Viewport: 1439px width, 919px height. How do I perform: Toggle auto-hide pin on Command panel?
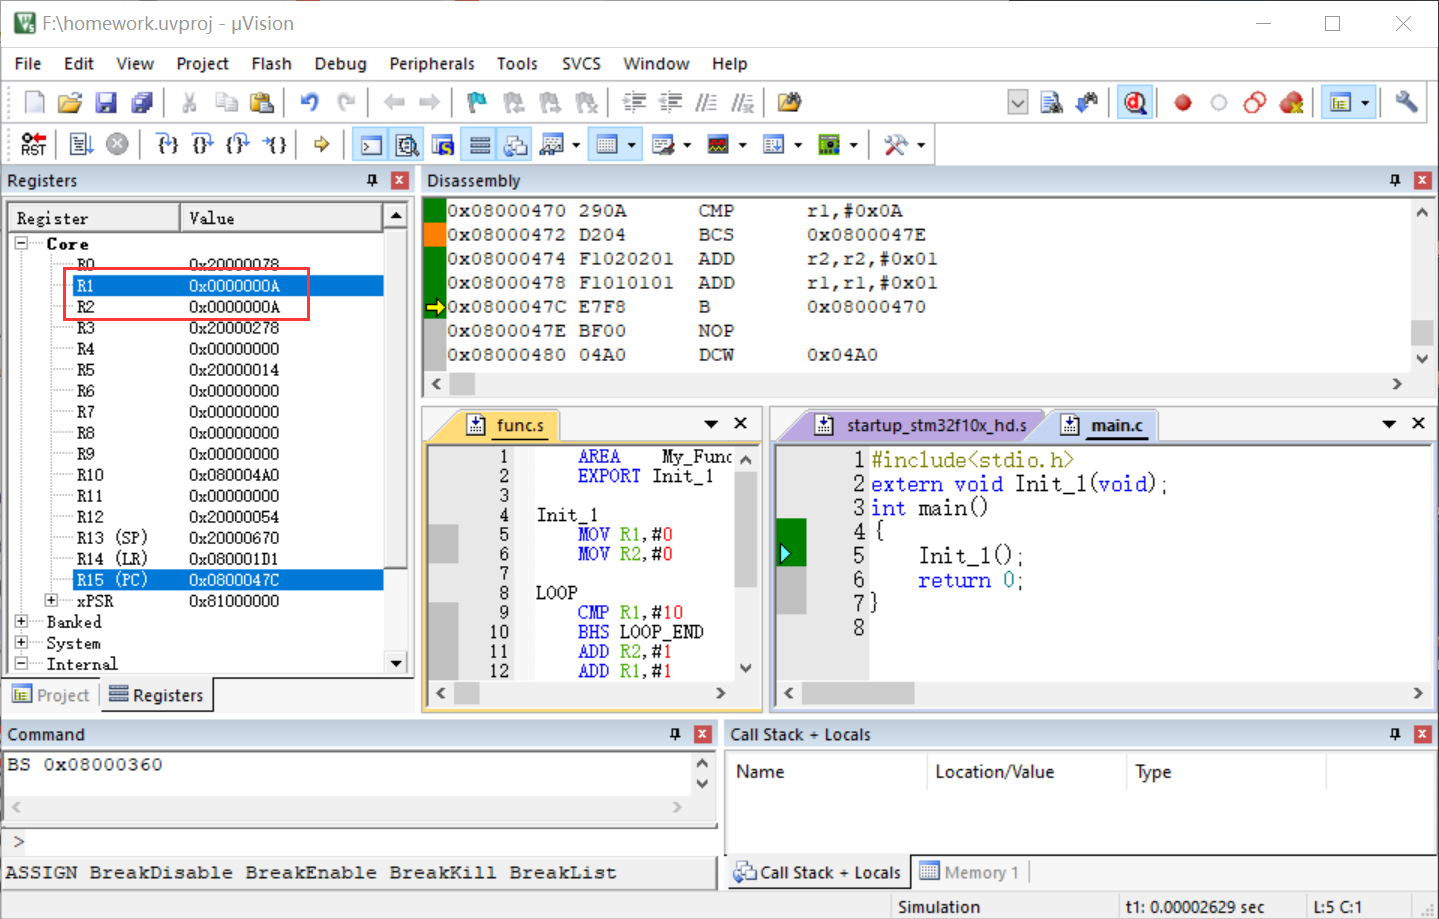click(x=675, y=734)
